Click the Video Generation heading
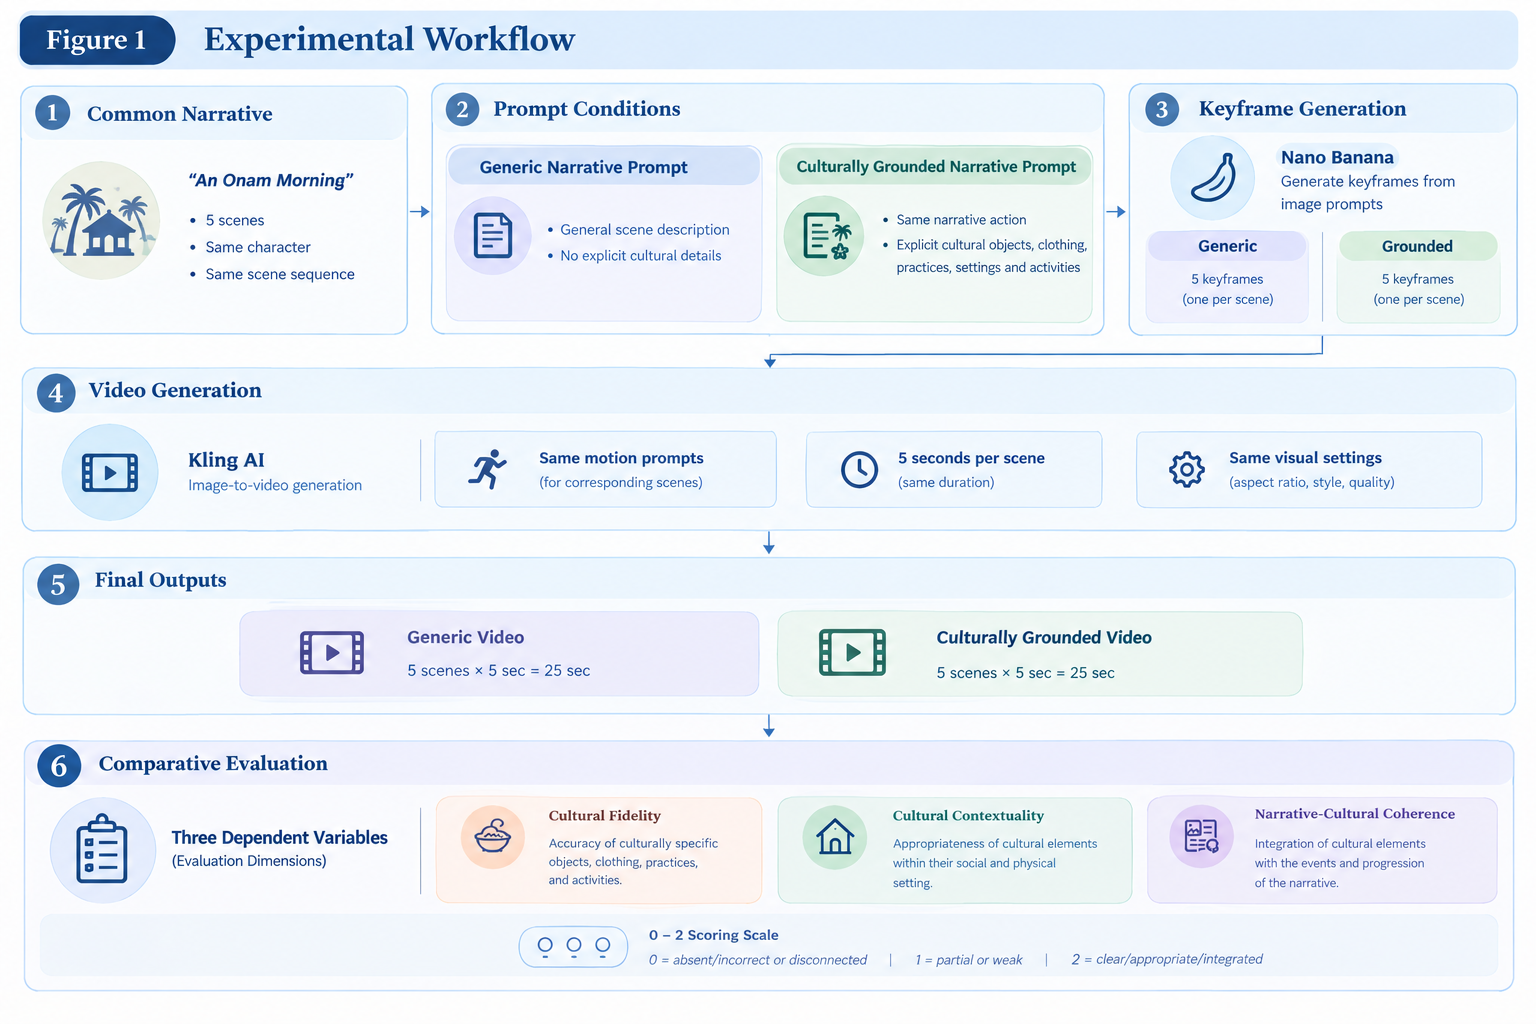 tap(175, 390)
